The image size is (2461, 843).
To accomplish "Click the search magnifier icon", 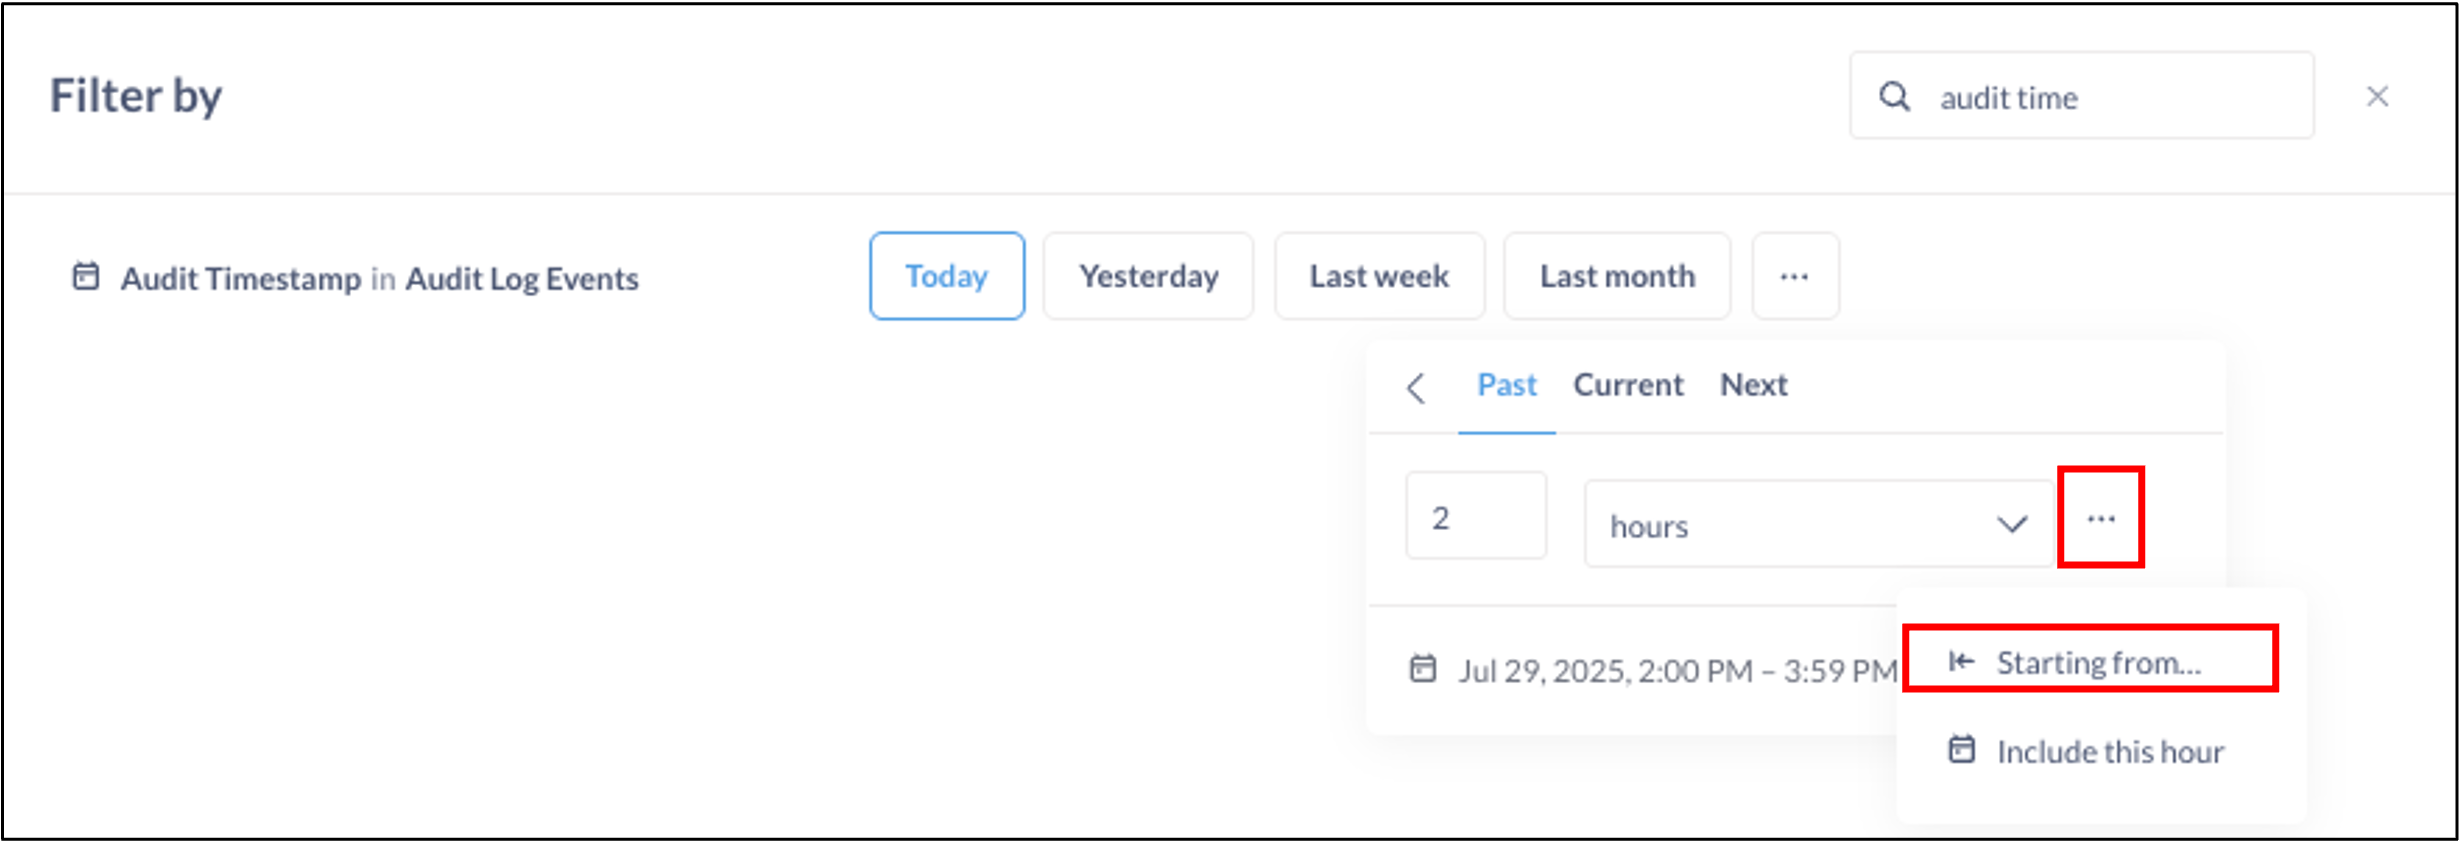I will tap(1894, 97).
